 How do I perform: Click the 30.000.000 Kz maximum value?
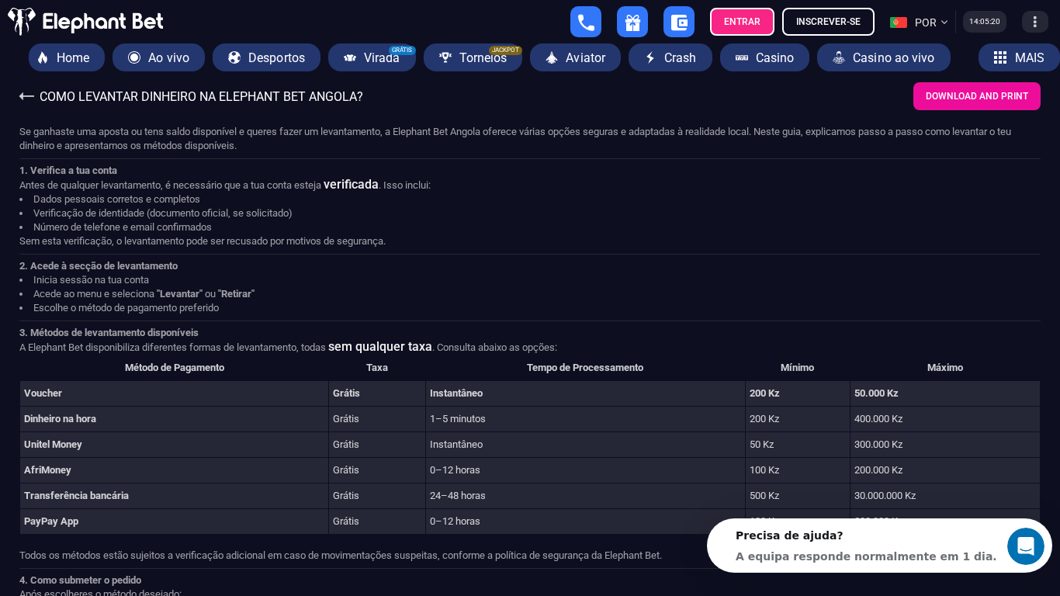(885, 496)
